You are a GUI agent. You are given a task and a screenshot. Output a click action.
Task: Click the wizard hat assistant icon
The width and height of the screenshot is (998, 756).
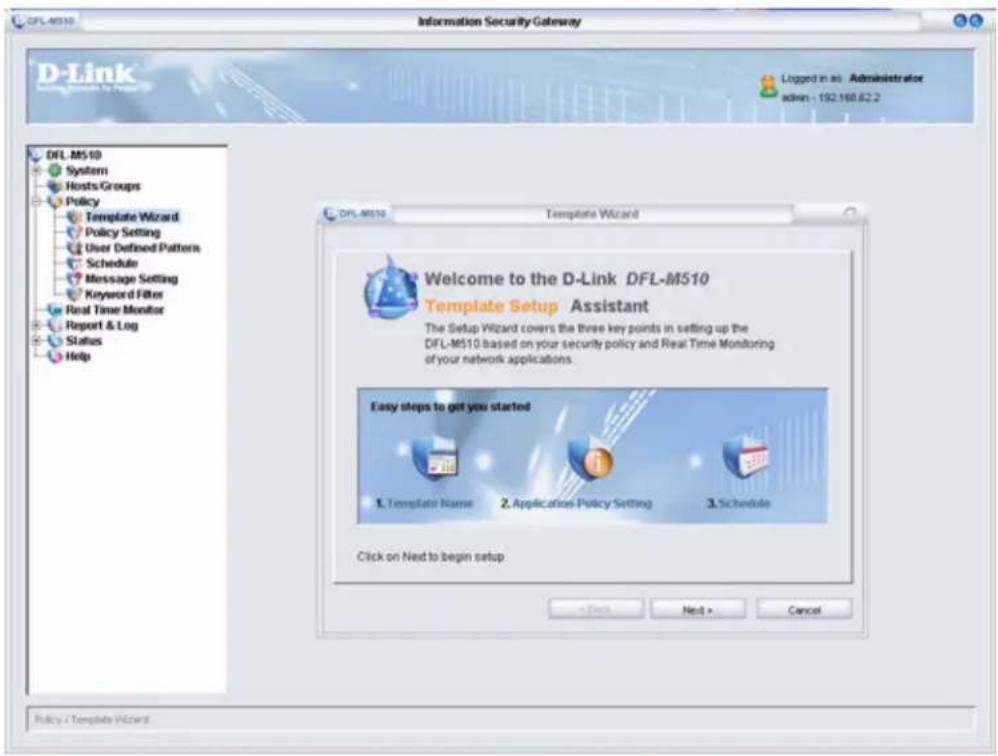click(x=390, y=288)
